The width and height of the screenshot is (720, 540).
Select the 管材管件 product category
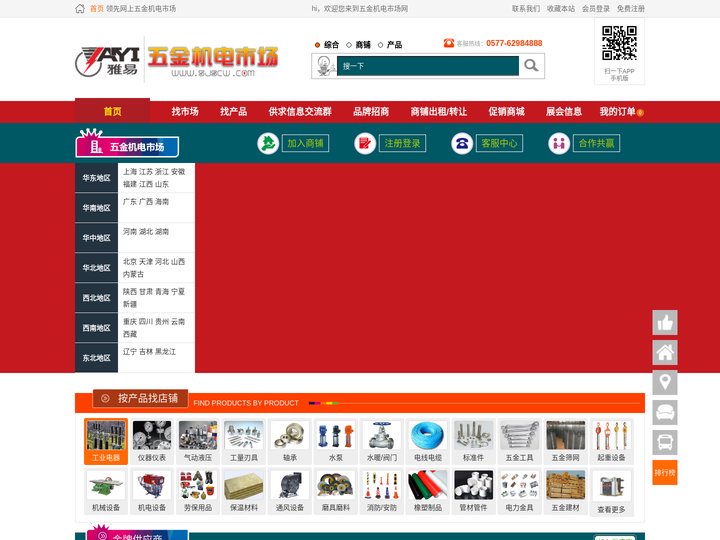tap(473, 491)
